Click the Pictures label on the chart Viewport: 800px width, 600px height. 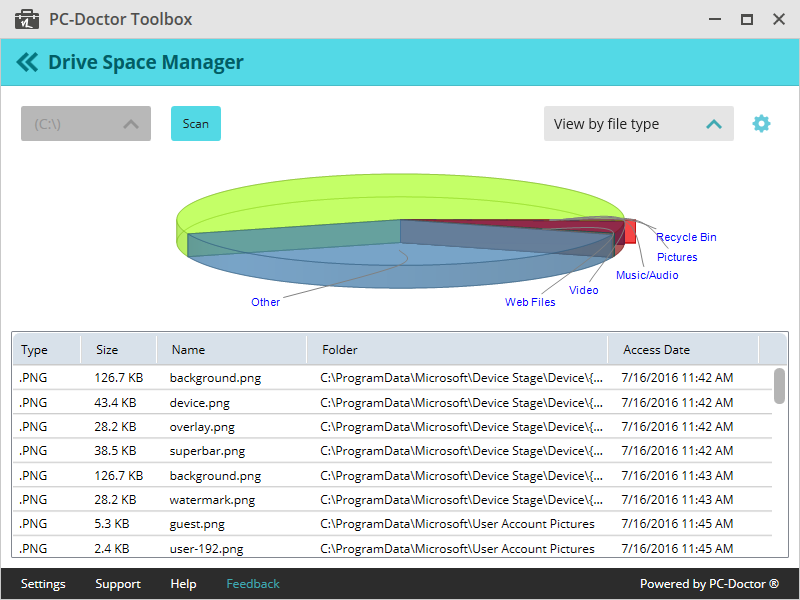(x=677, y=257)
